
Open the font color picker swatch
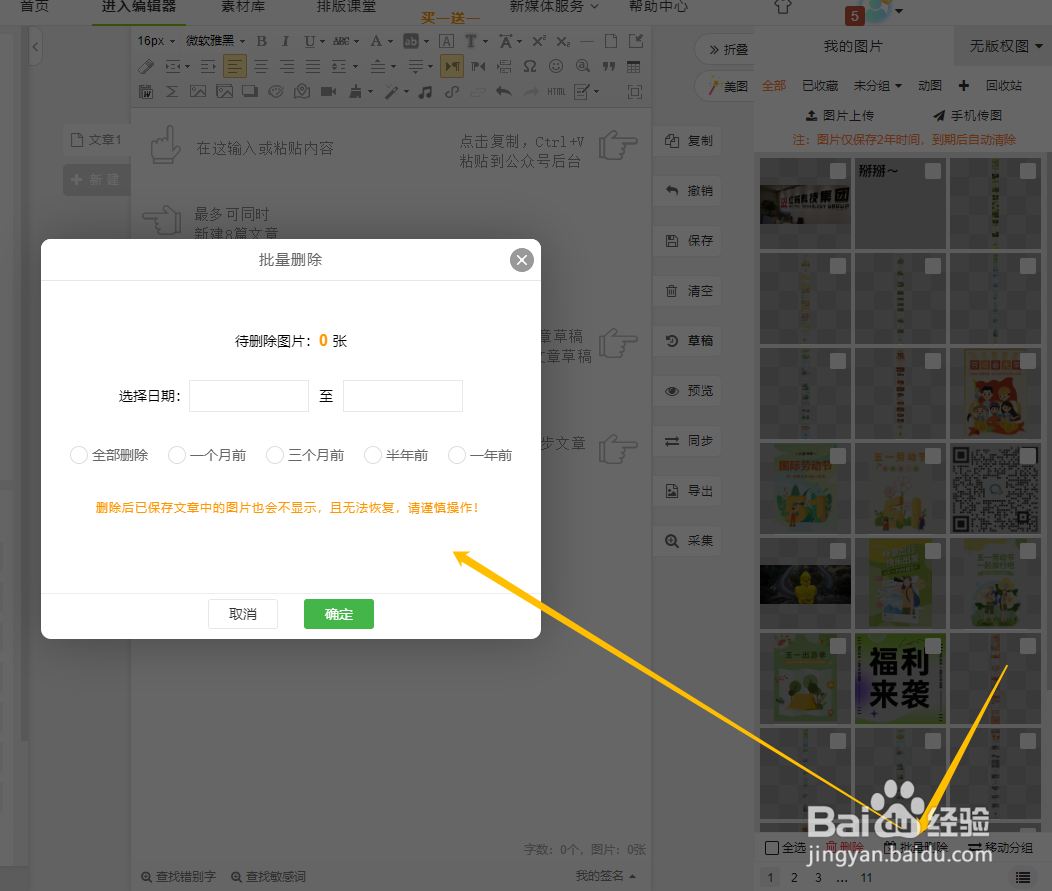click(x=377, y=41)
